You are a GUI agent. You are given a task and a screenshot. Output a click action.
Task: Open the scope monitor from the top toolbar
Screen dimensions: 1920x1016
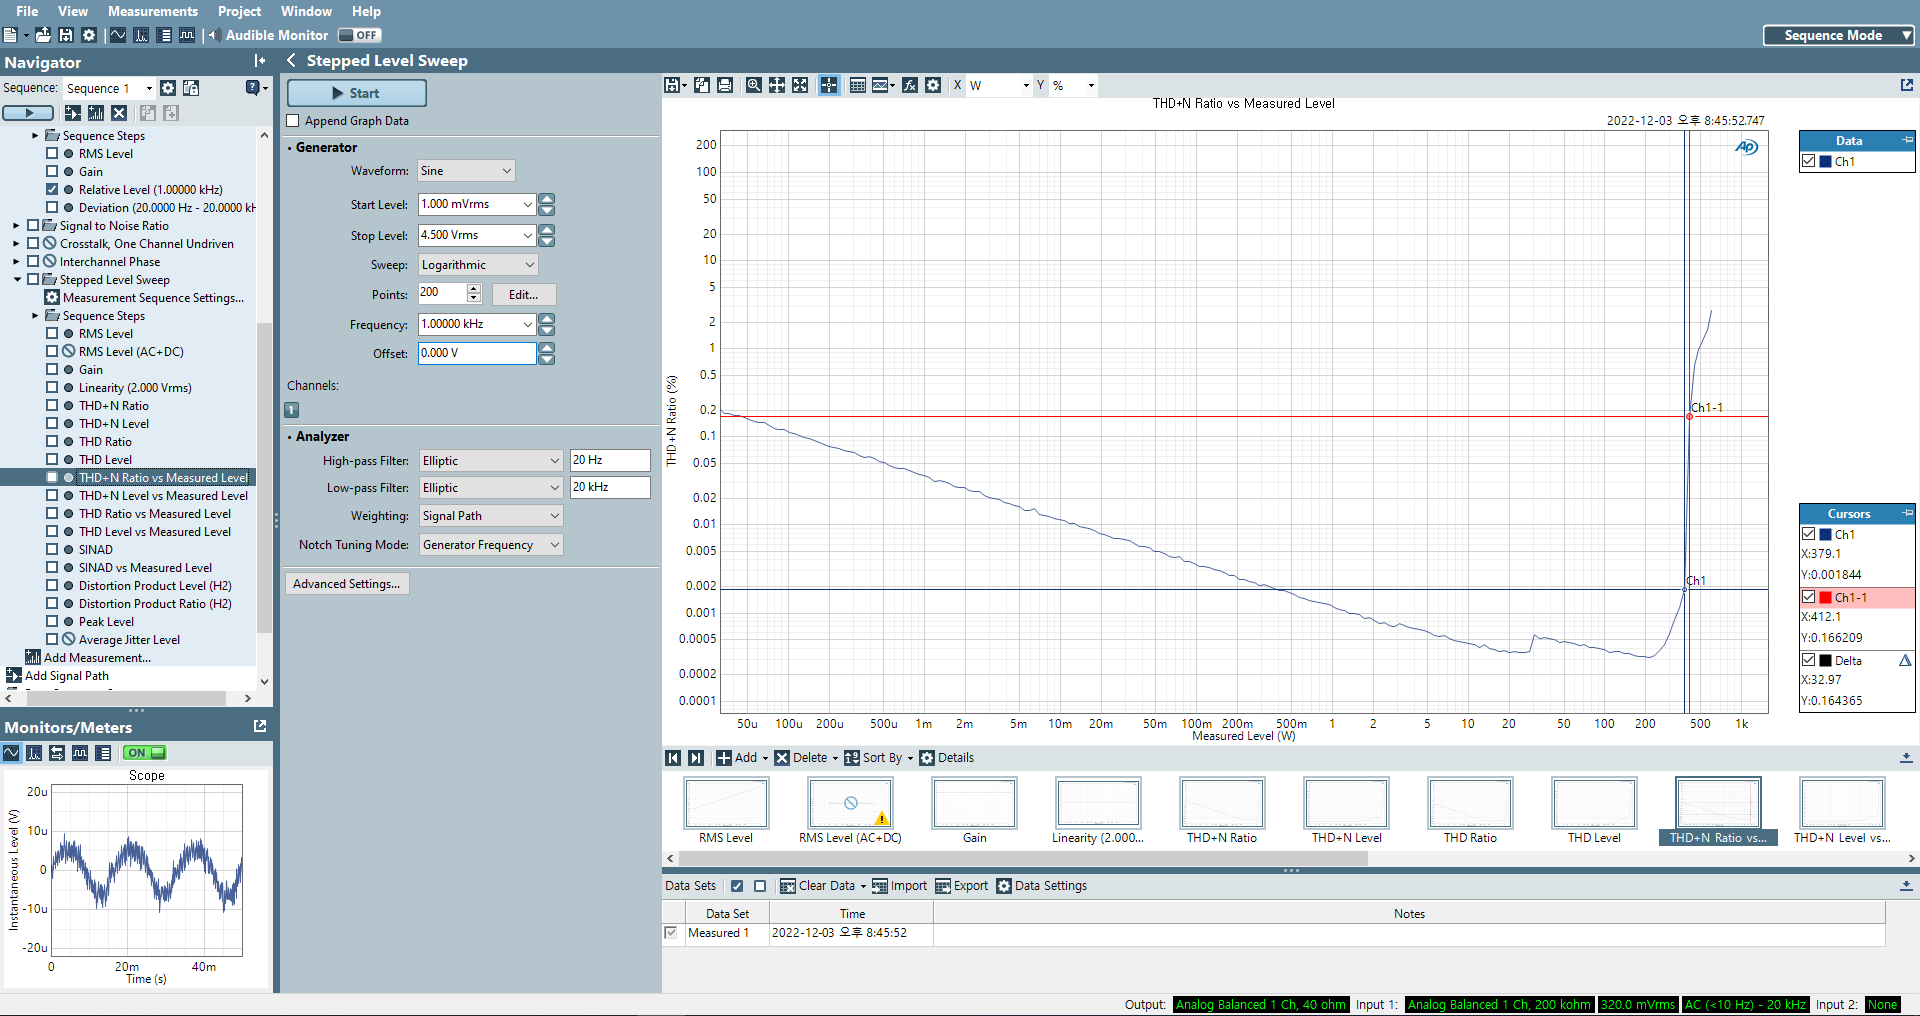point(118,35)
